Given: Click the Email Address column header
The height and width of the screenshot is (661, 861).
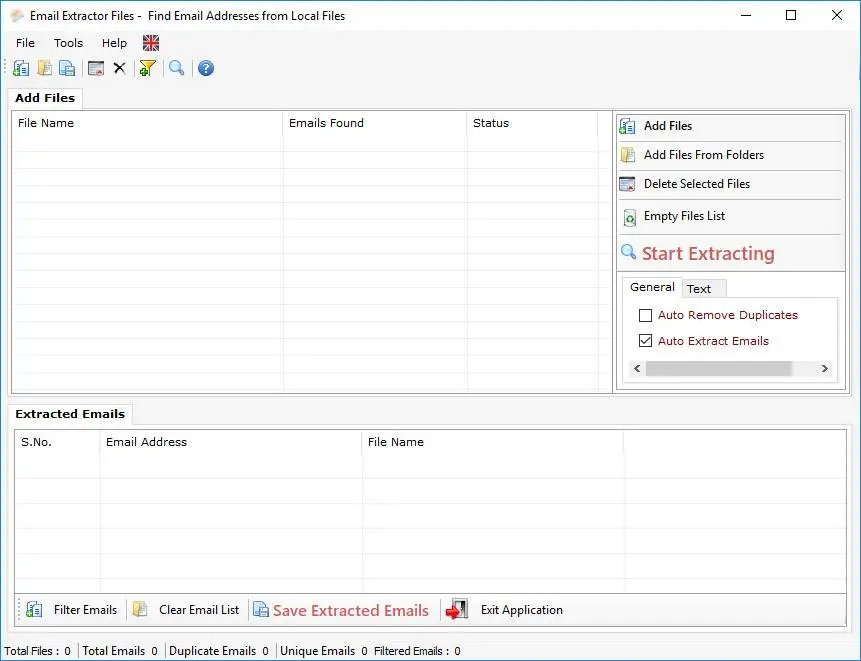Looking at the screenshot, I should [231, 442].
